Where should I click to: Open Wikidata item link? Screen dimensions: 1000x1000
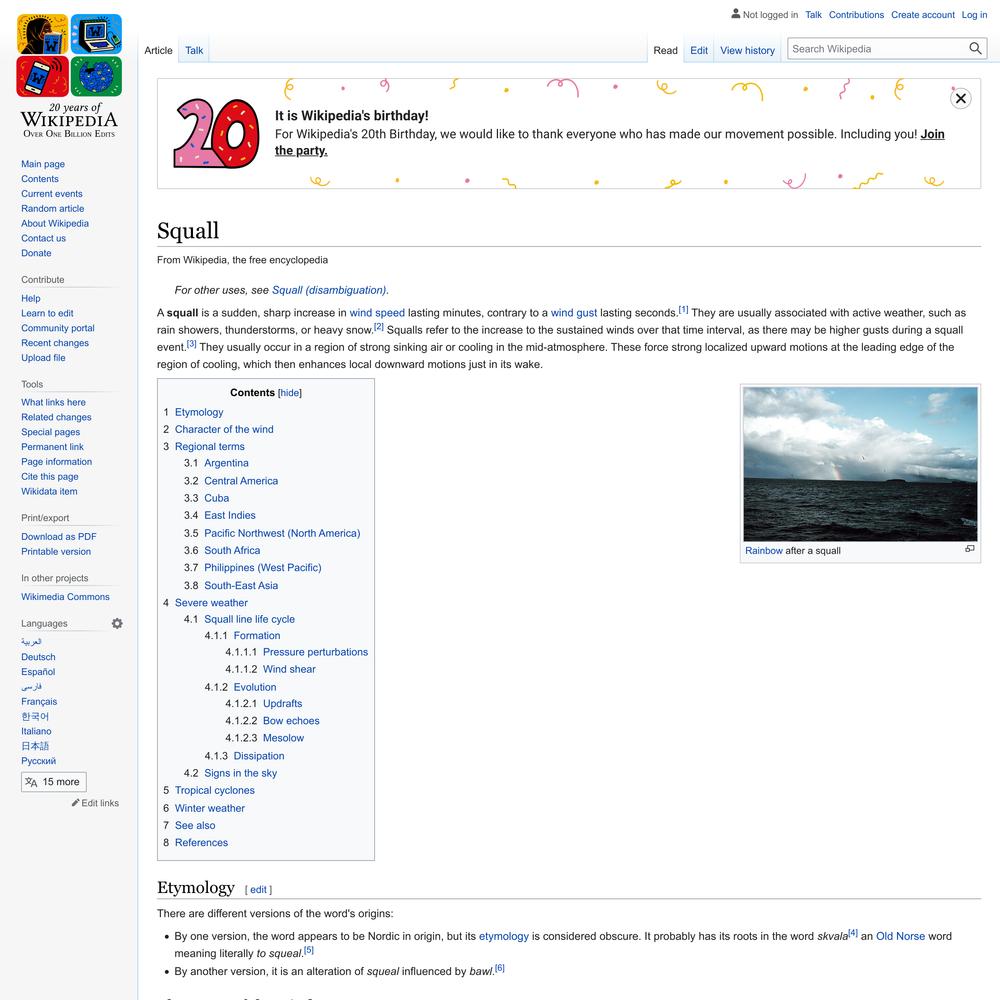[x=49, y=492]
